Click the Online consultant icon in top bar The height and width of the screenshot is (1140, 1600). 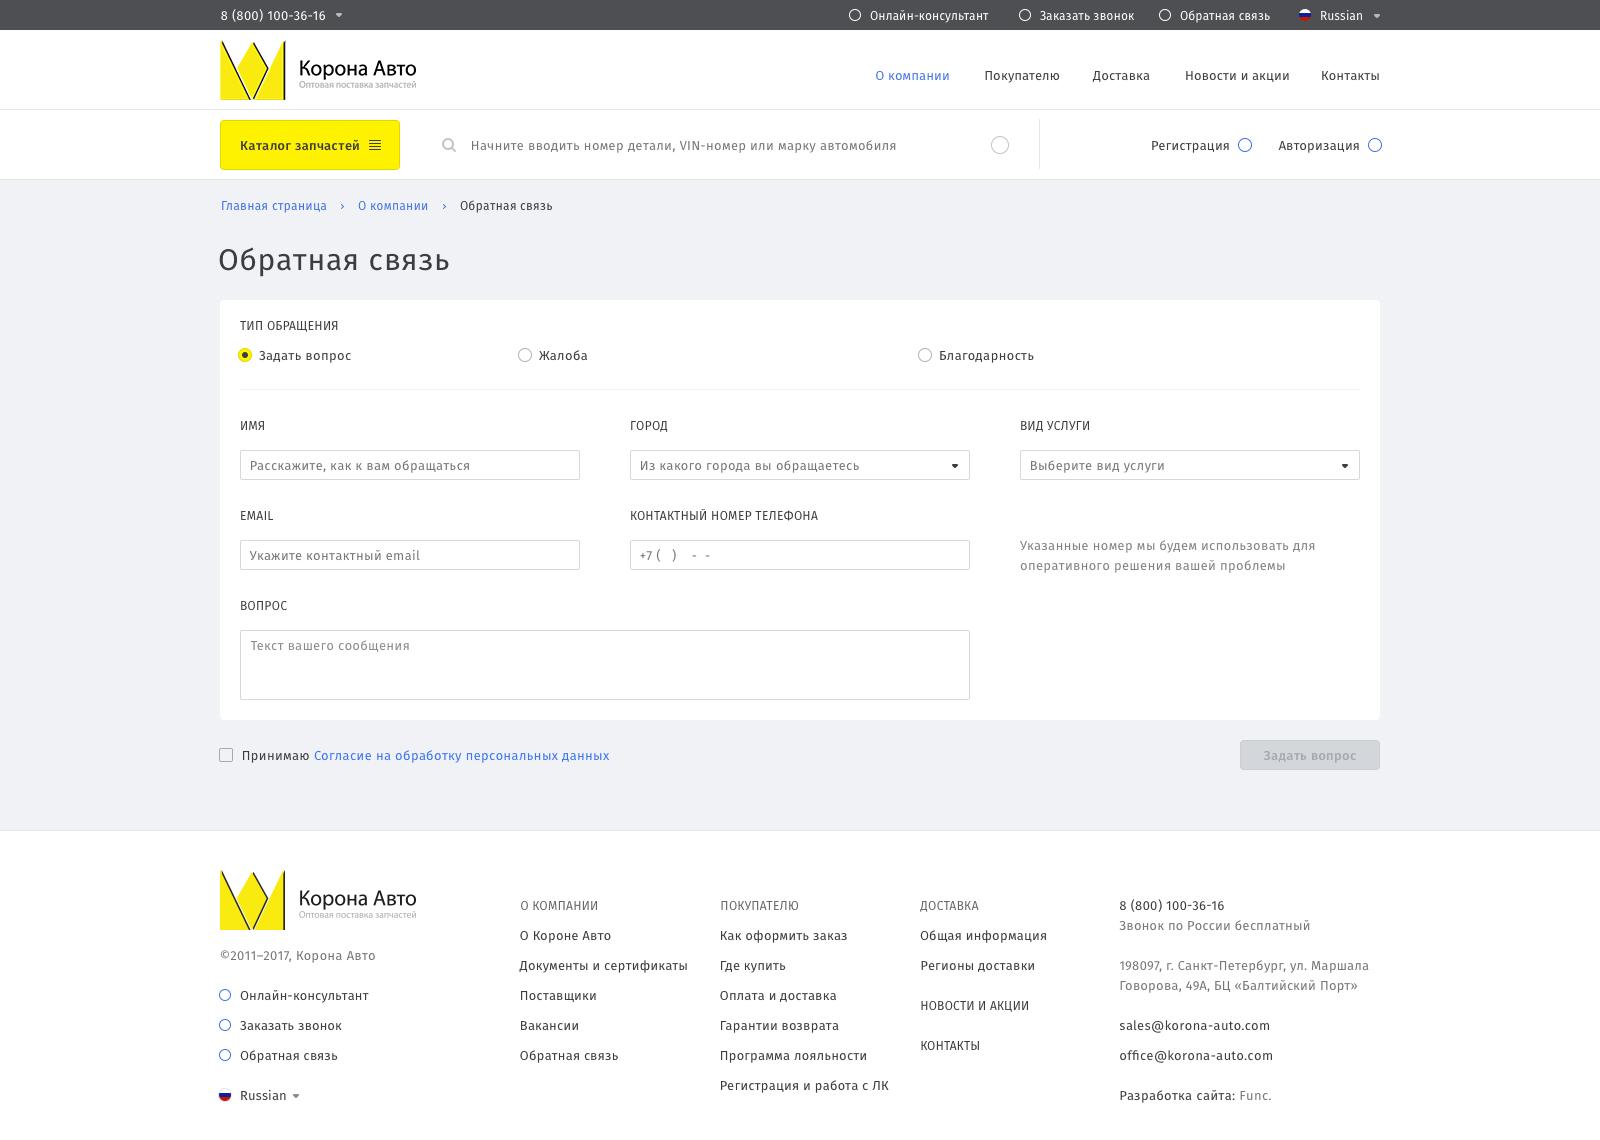click(855, 15)
